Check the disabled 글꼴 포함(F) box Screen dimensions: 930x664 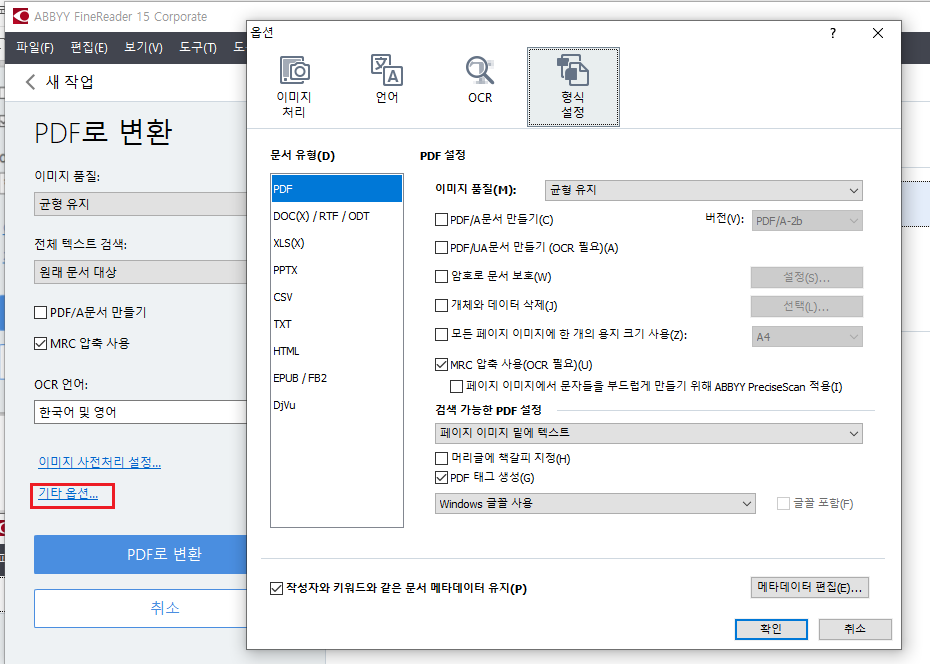coord(784,503)
